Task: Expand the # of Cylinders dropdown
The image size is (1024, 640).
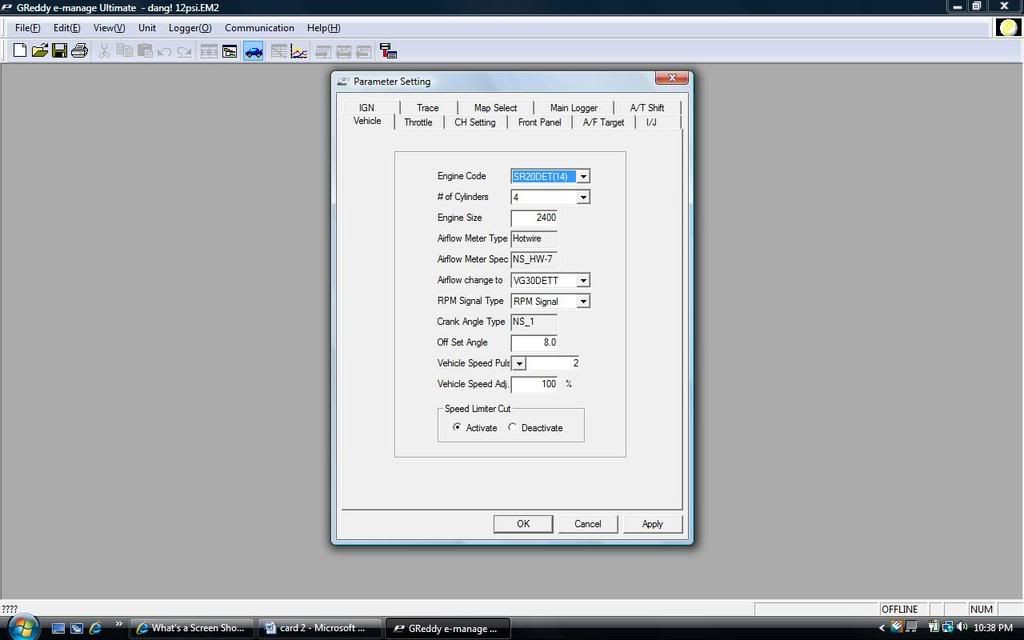Action: (583, 197)
